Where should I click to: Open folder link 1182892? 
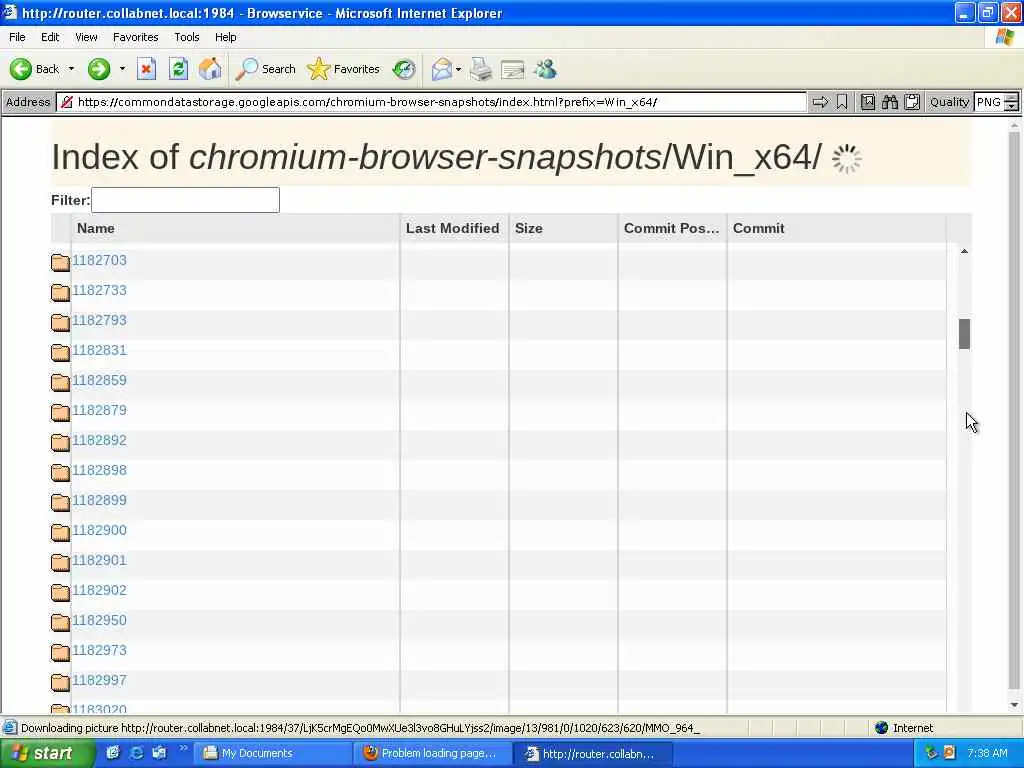pos(99,440)
